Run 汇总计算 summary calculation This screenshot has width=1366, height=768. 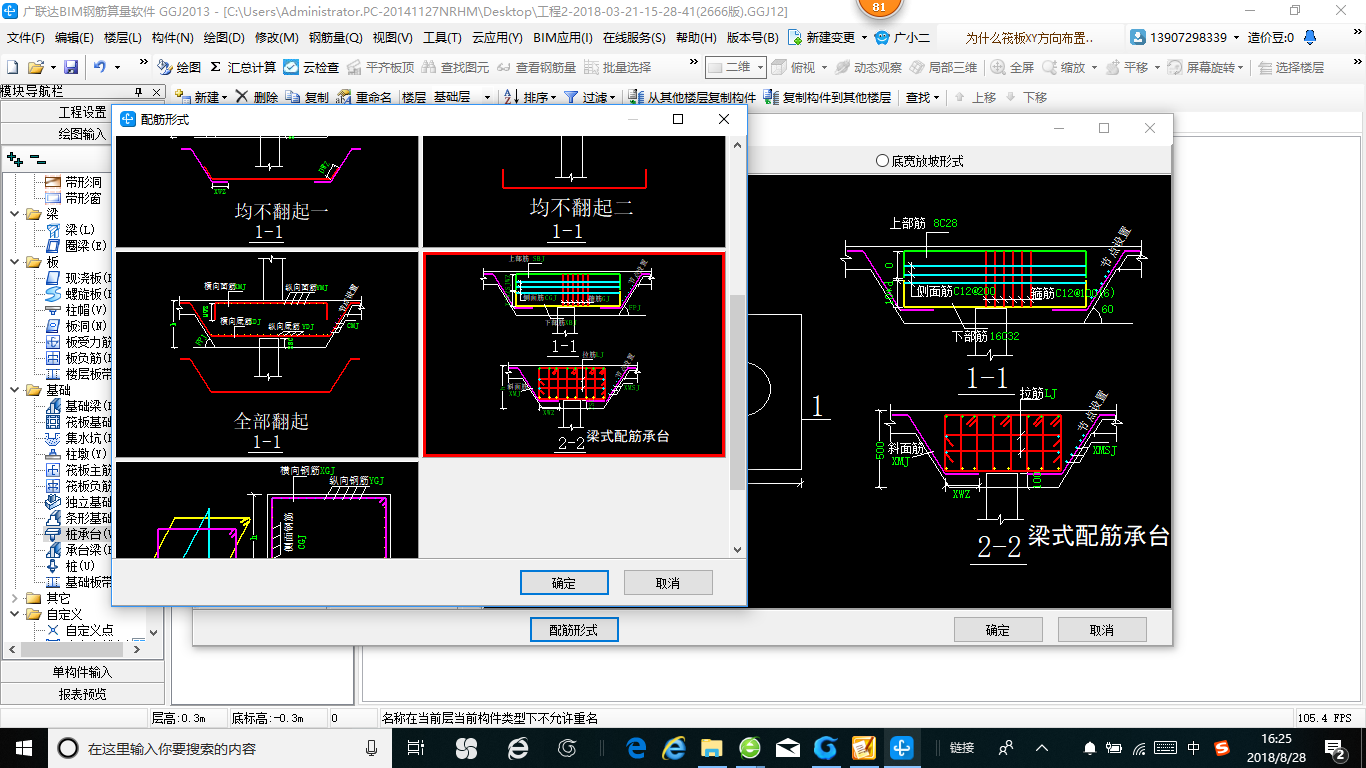243,67
